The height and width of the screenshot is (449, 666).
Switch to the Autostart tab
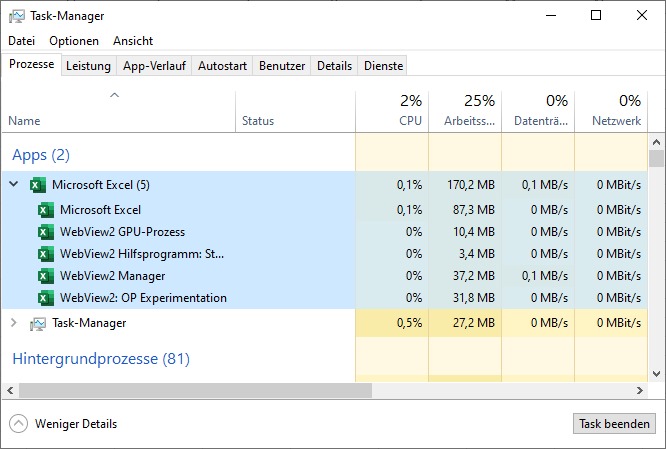(222, 66)
